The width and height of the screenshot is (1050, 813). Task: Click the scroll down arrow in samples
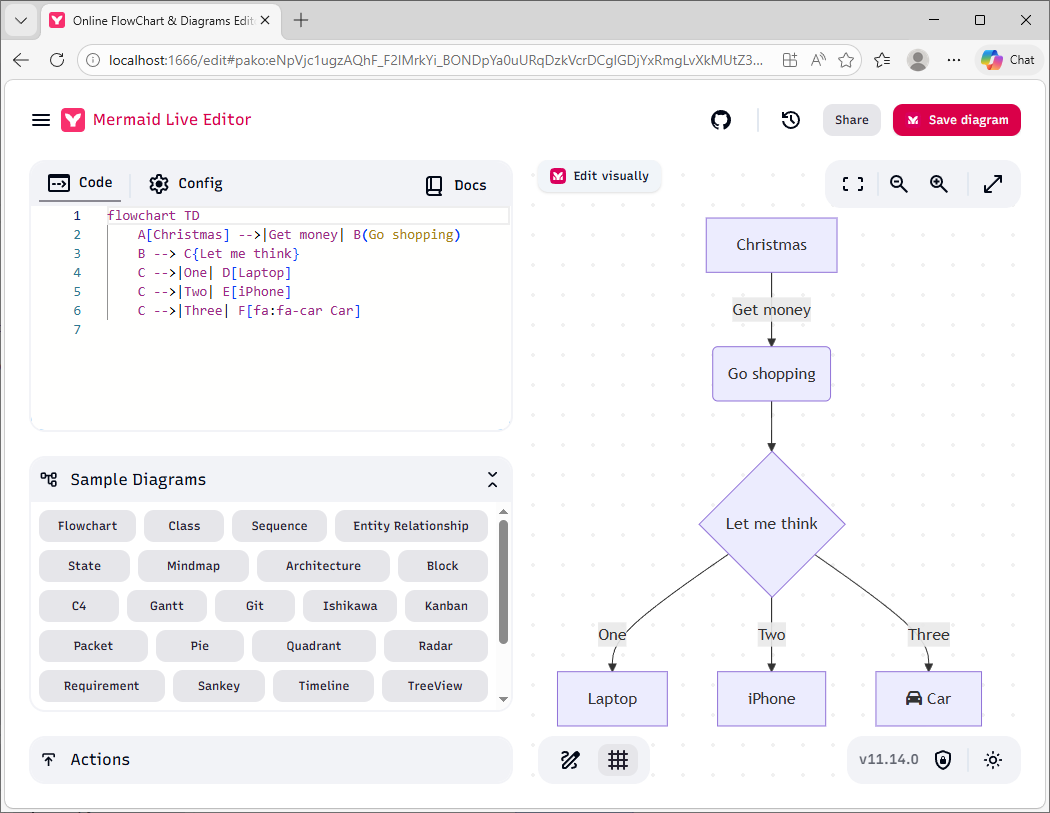point(504,699)
